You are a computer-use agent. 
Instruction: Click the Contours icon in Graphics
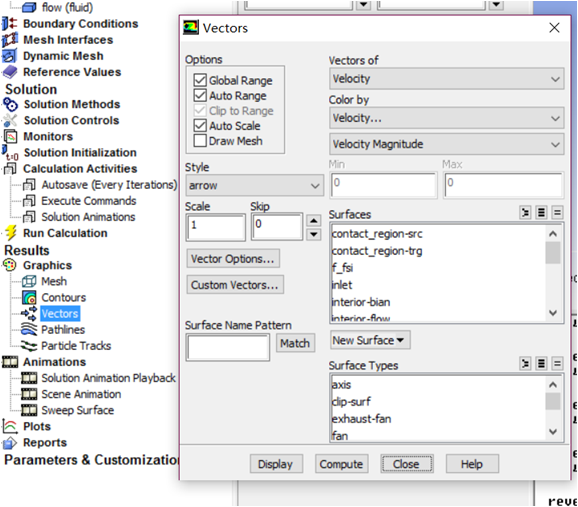(29, 297)
